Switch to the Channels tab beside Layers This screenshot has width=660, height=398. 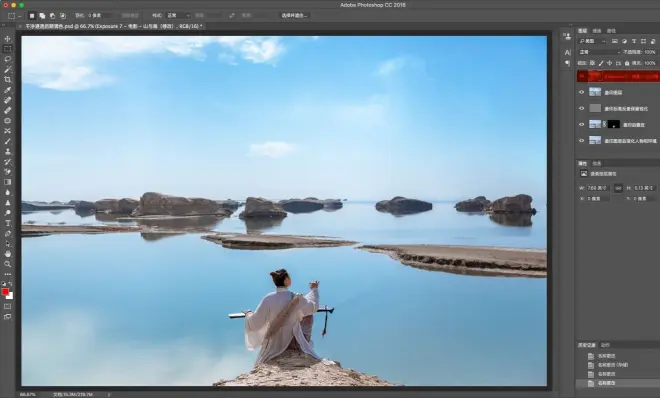597,31
